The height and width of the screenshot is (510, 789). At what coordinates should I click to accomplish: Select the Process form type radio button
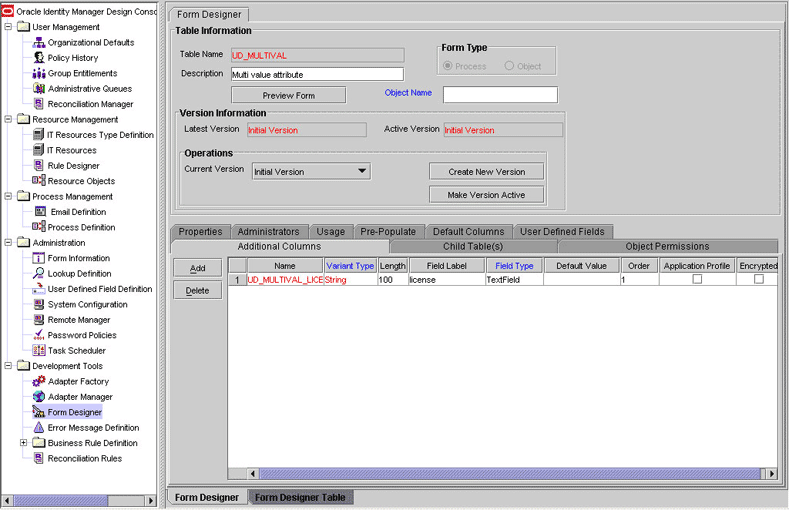pyautogui.click(x=447, y=66)
